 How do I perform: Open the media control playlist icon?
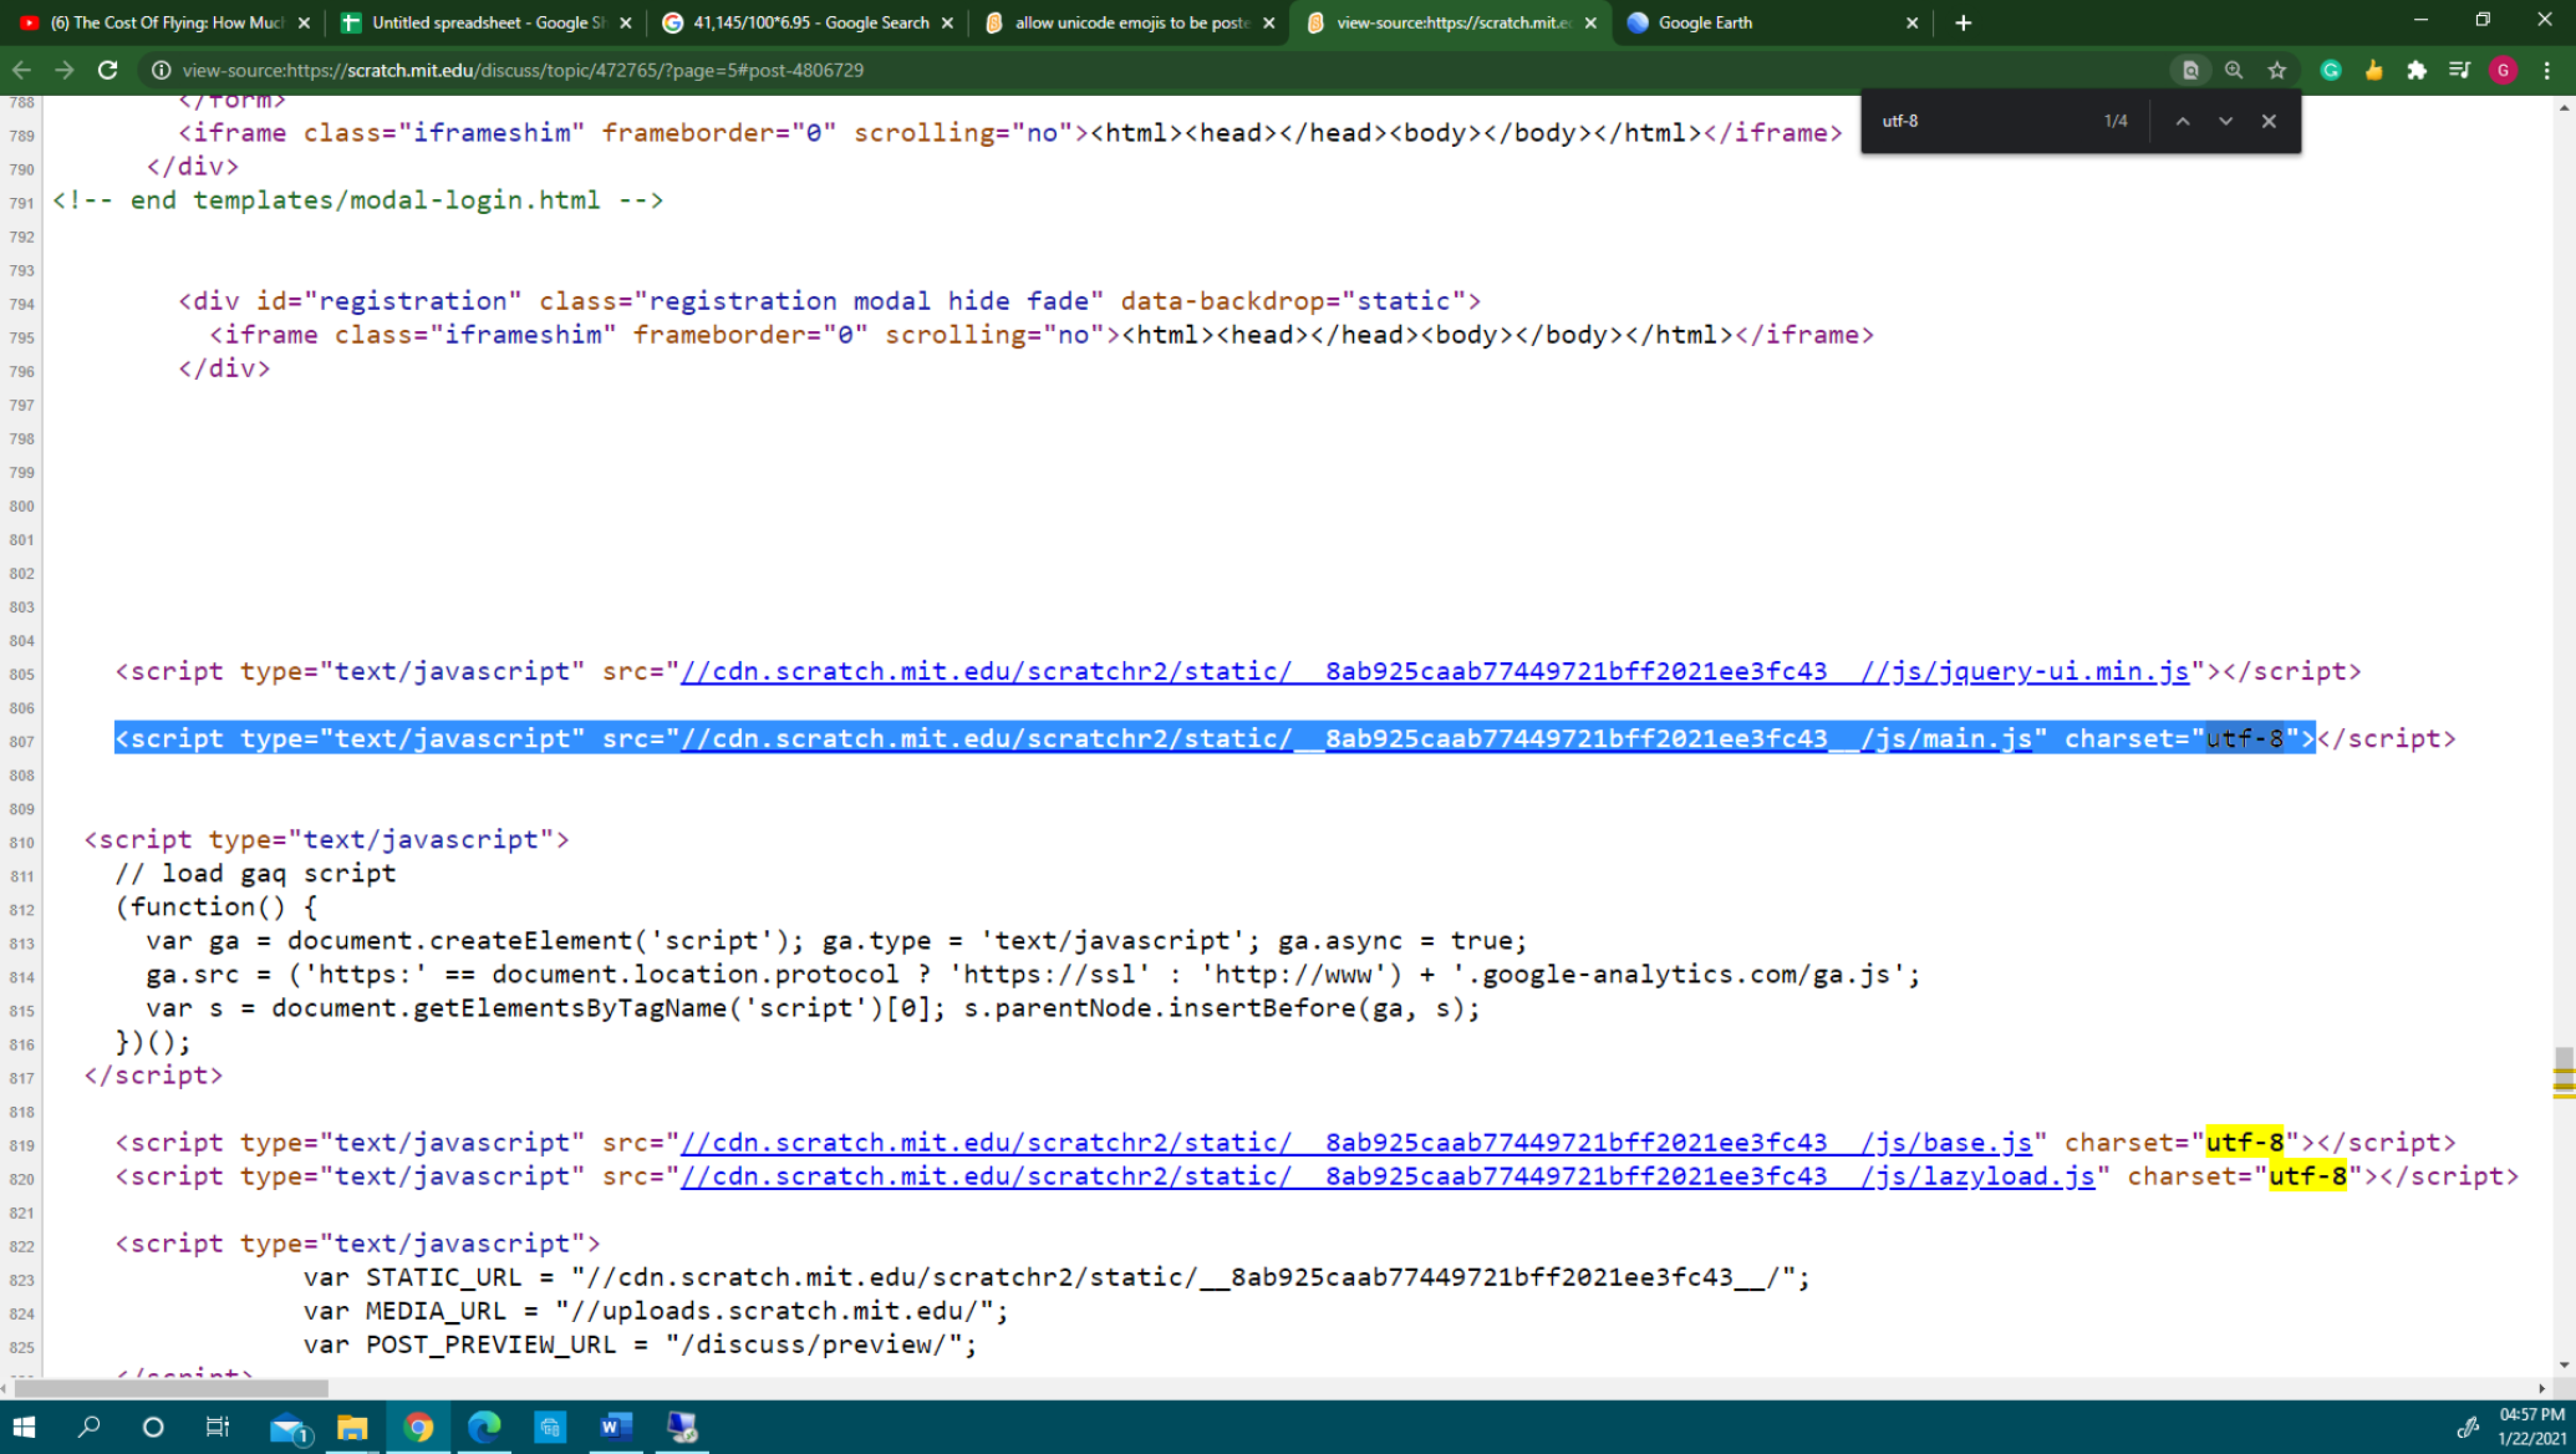[x=2459, y=70]
